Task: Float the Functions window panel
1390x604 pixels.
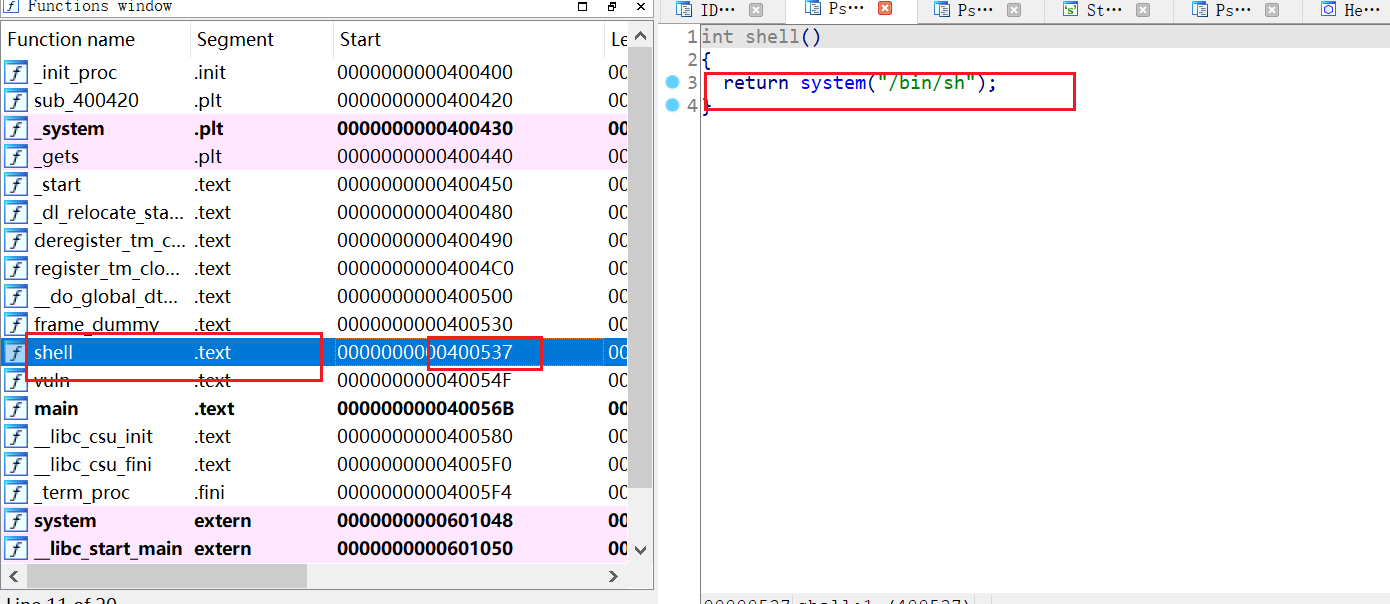Action: 613,6
